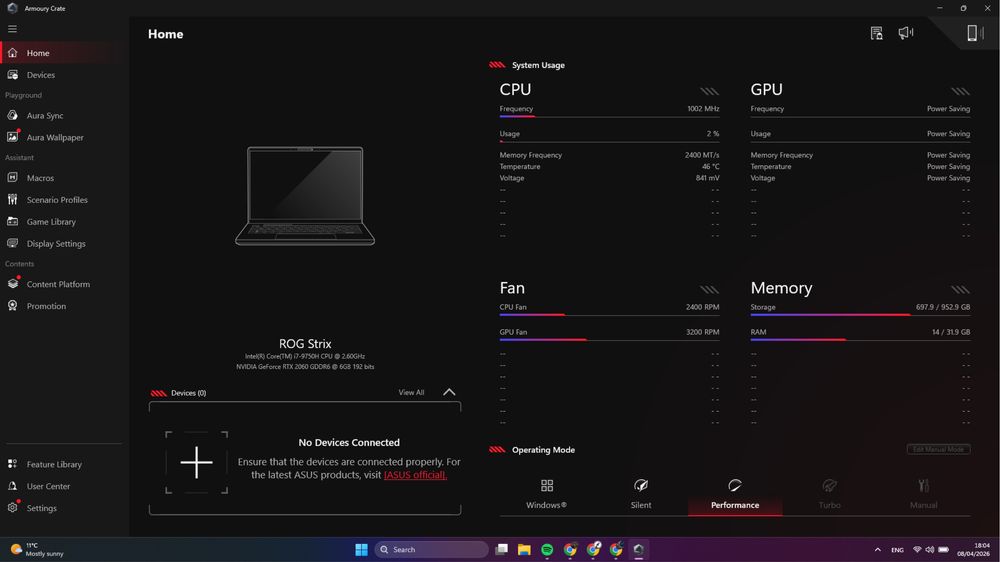The width and height of the screenshot is (1000, 562).
Task: Click the "2400 RPM" CPU fan value
Action: pyautogui.click(x=702, y=307)
